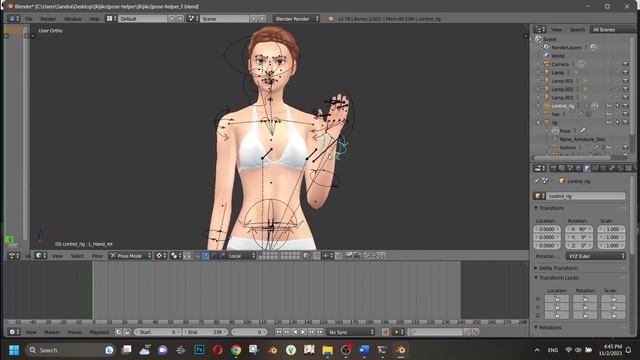Toggle the auto keyframe record button
The width and height of the screenshot is (640, 360).
pos(385,332)
